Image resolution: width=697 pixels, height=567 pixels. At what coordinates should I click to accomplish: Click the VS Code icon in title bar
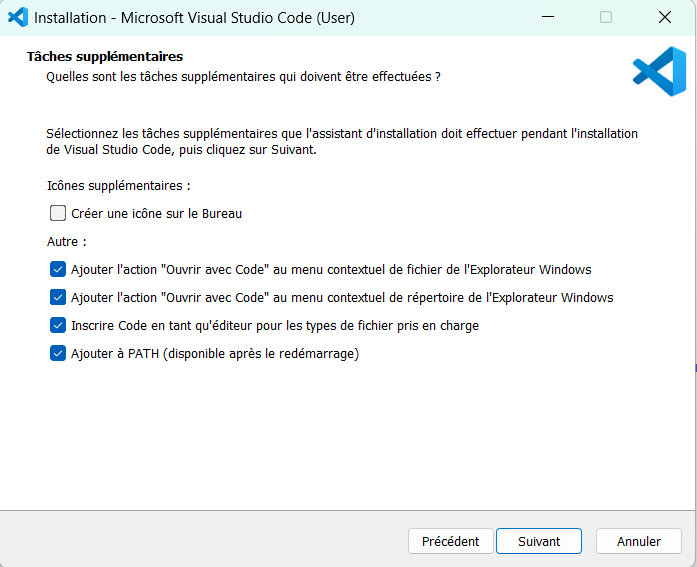click(x=18, y=17)
